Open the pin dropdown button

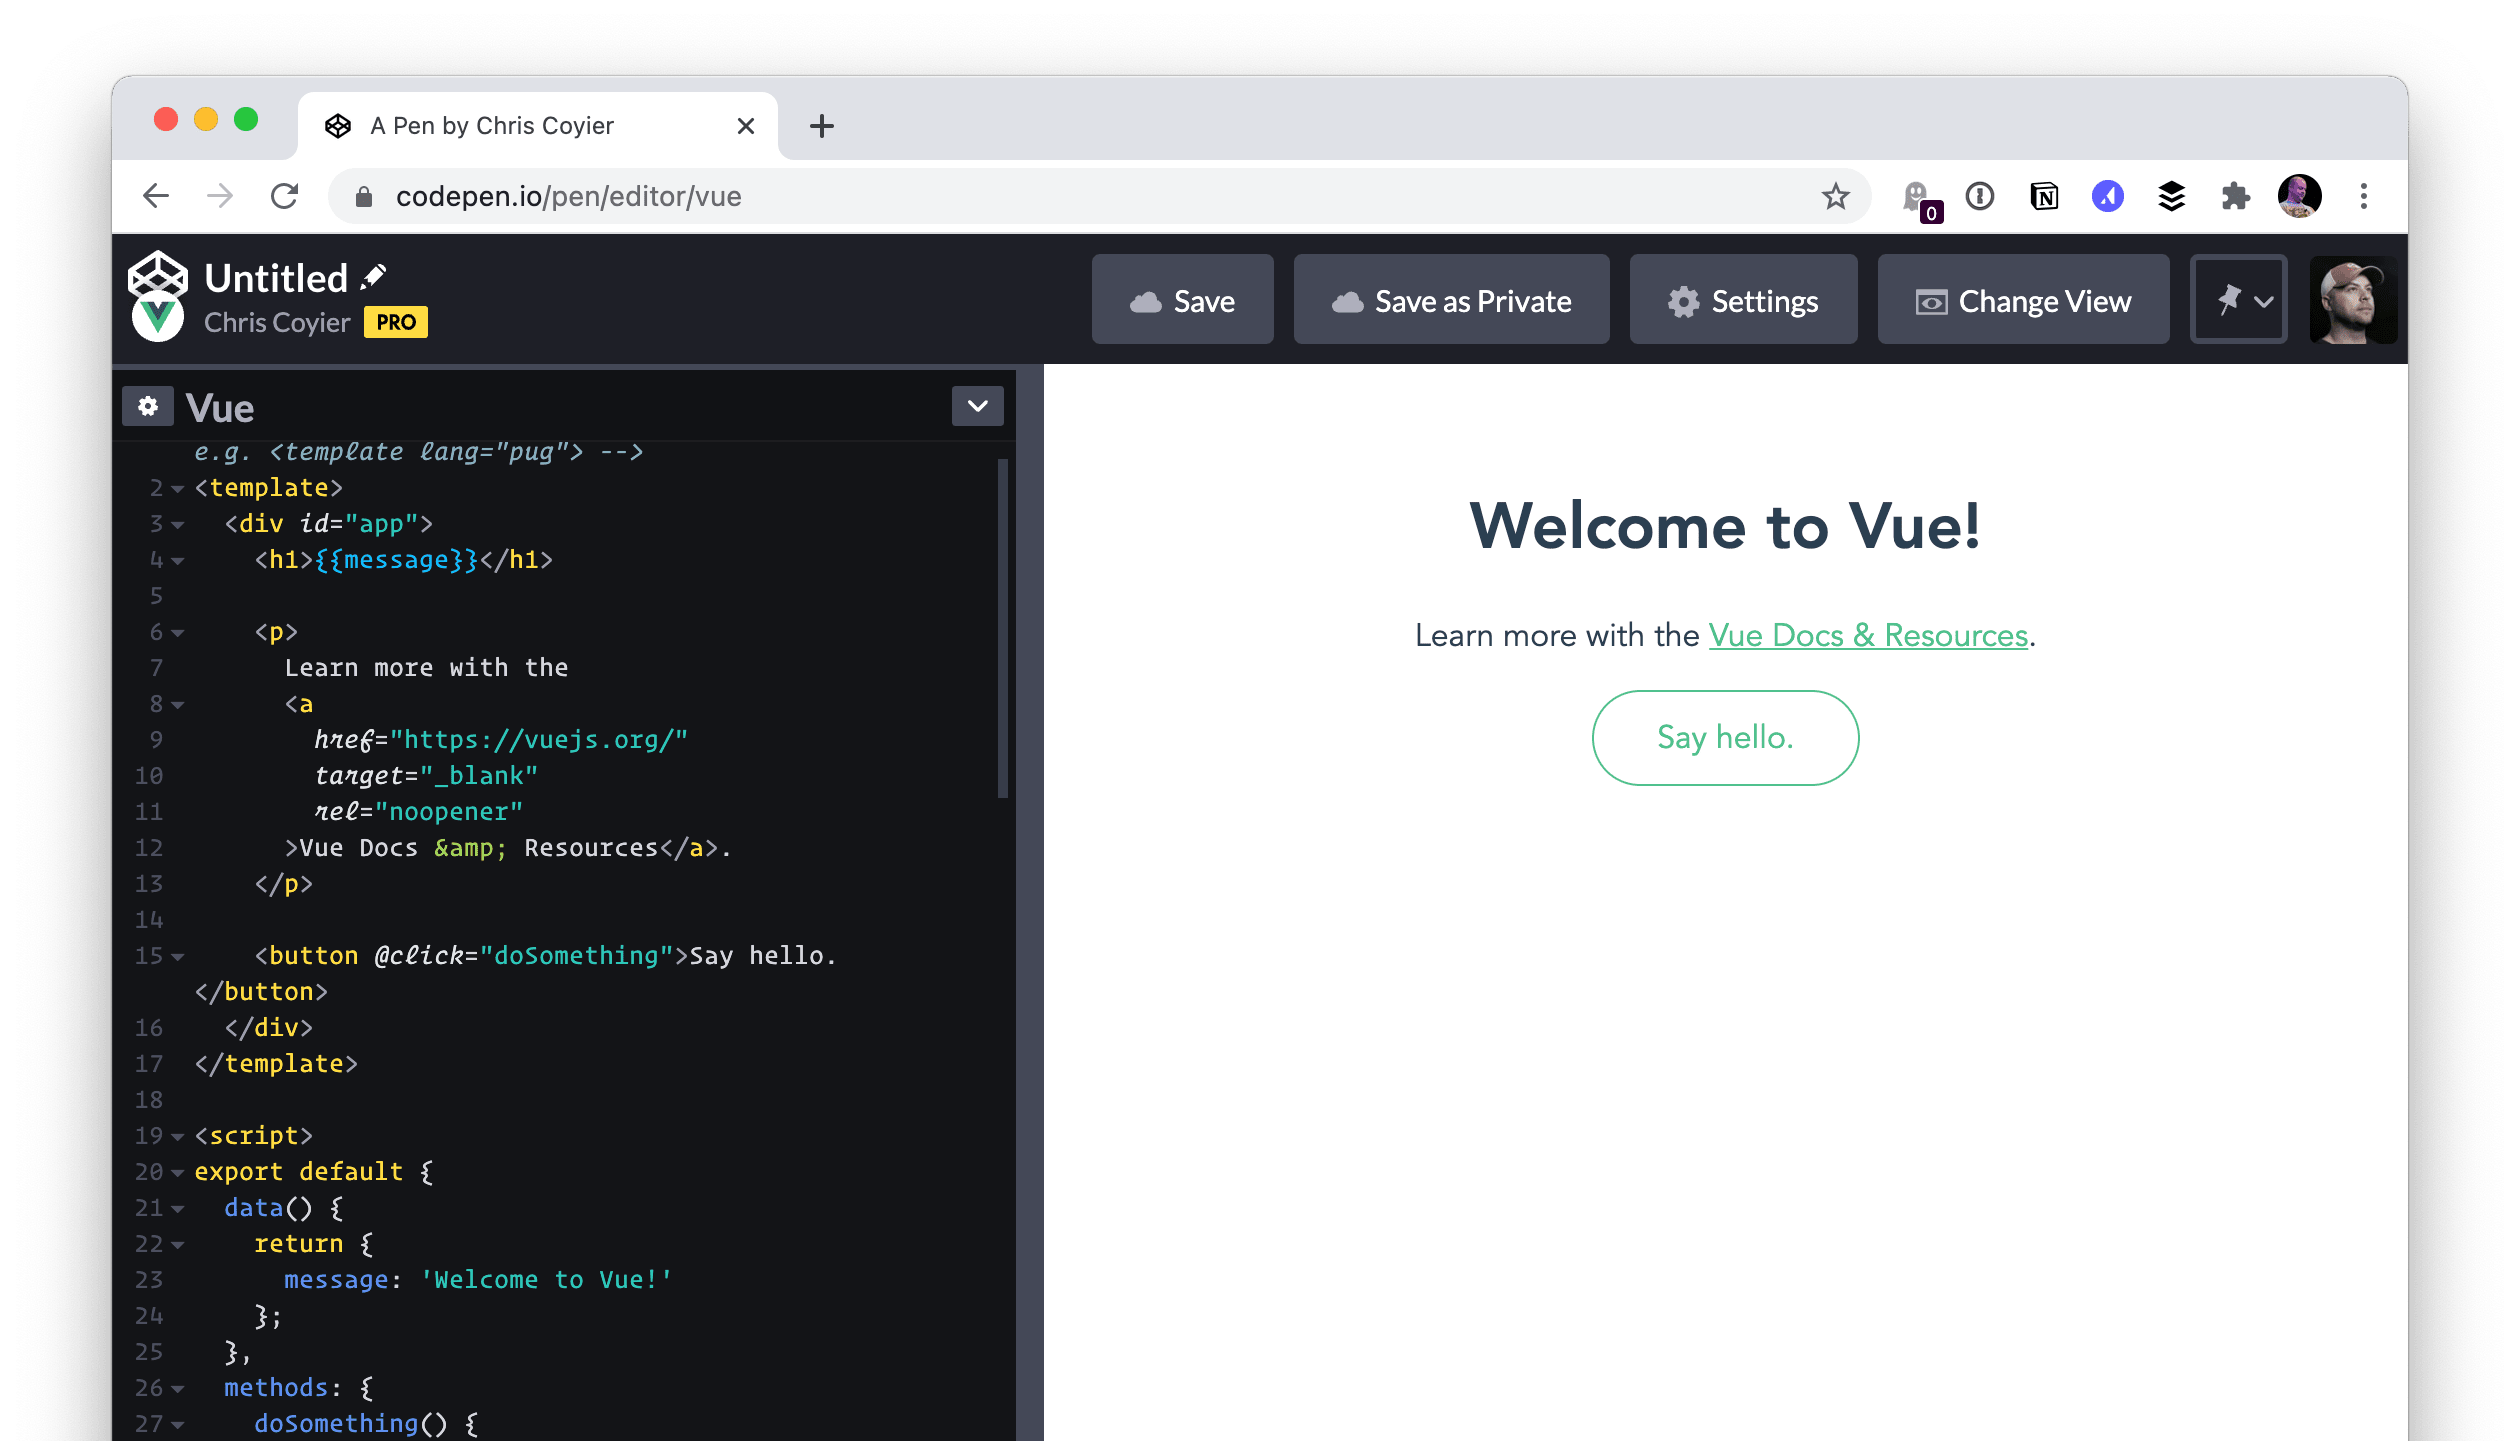[x=2239, y=300]
